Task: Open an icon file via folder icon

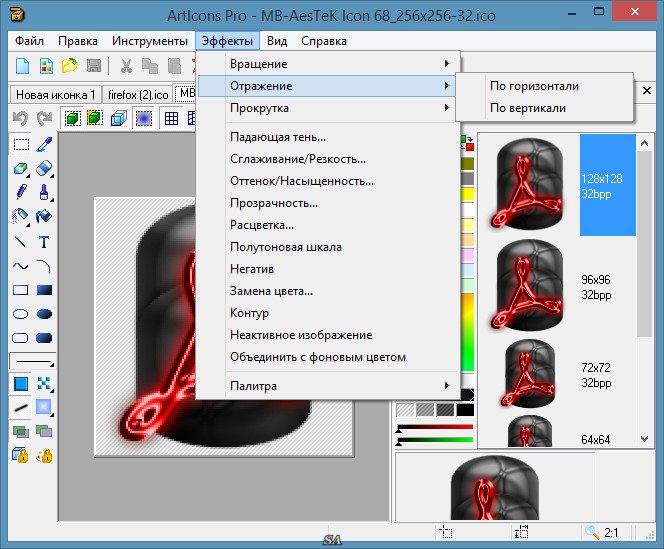Action: click(x=70, y=66)
